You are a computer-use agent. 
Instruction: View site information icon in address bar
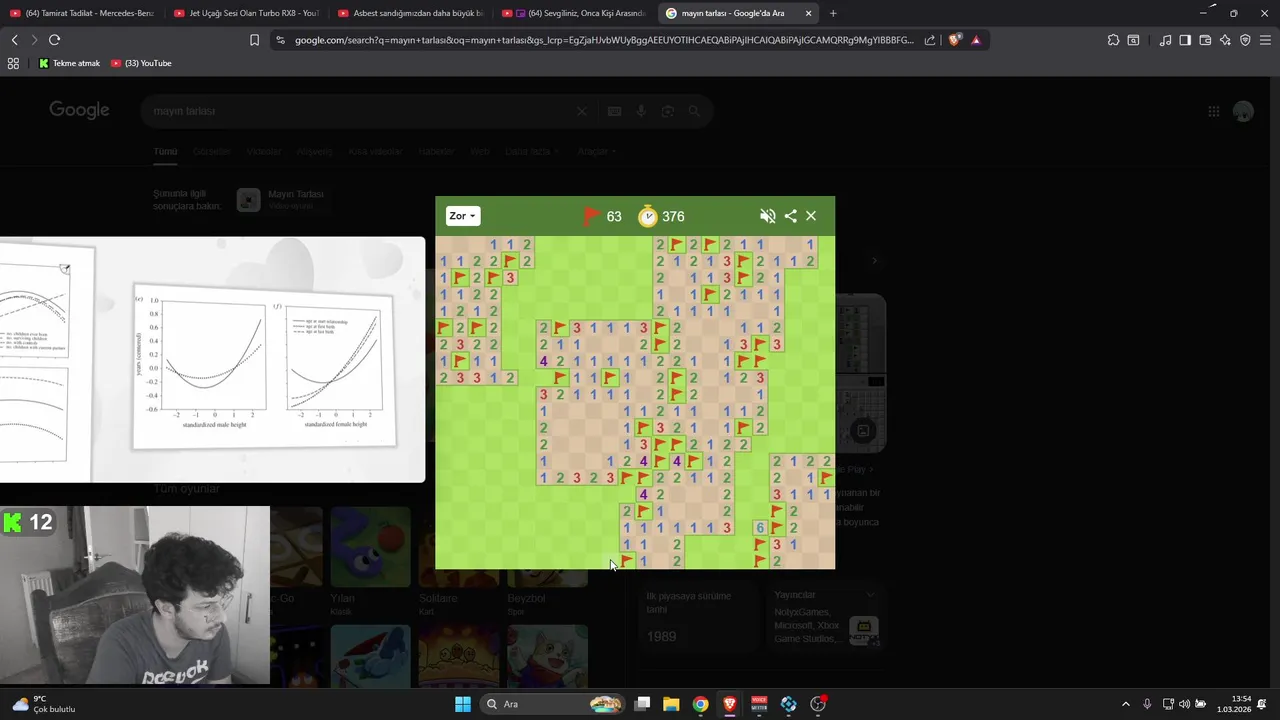pos(280,40)
